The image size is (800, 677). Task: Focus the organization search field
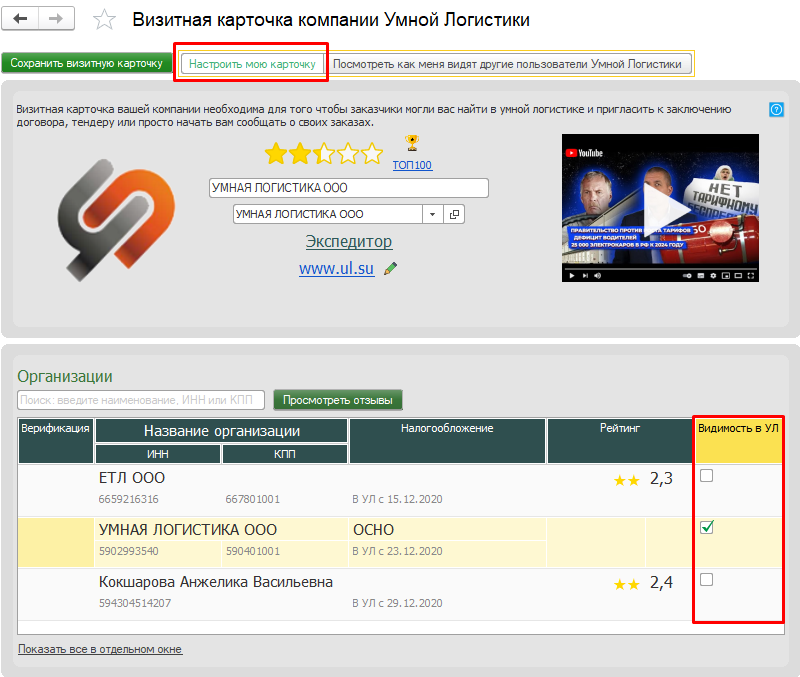[x=141, y=400]
